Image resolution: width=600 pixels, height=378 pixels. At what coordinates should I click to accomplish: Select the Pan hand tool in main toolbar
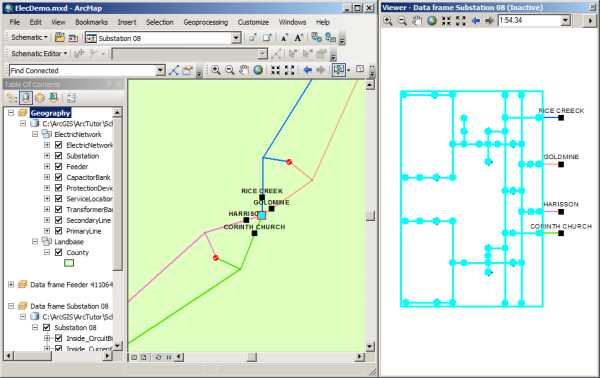tap(244, 70)
